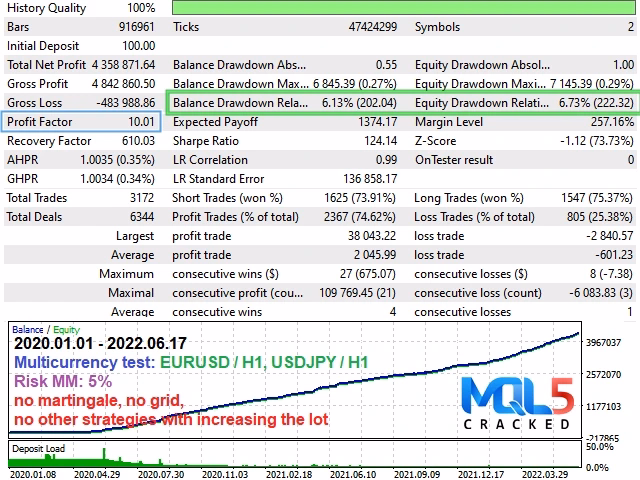Select the Recovery Factor value 610.03
The height and width of the screenshot is (480, 640).
pos(136,141)
